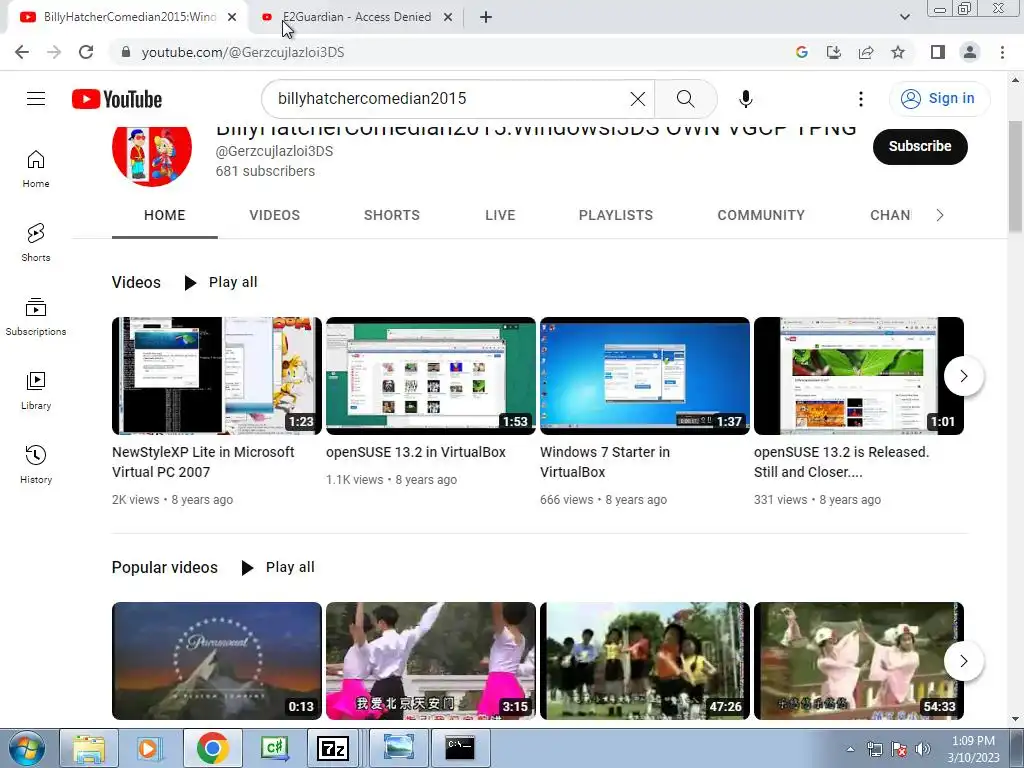Switch to E2Guardian Access Denied tab
The image size is (1024, 768).
(357, 18)
